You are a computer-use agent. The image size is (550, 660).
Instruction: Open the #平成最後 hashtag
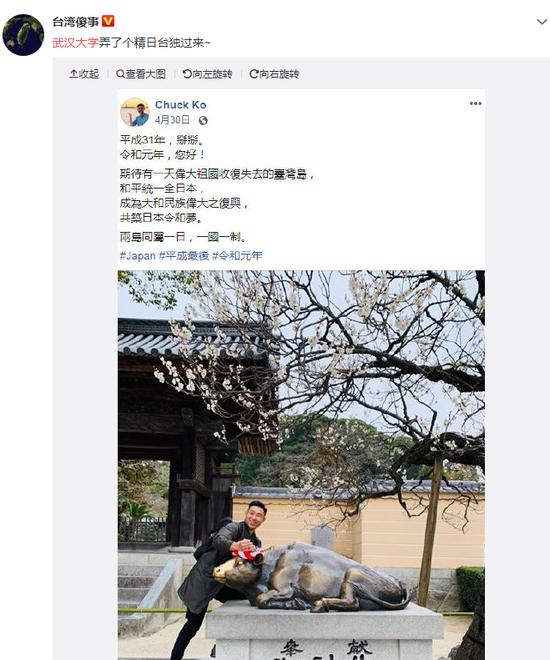(184, 255)
